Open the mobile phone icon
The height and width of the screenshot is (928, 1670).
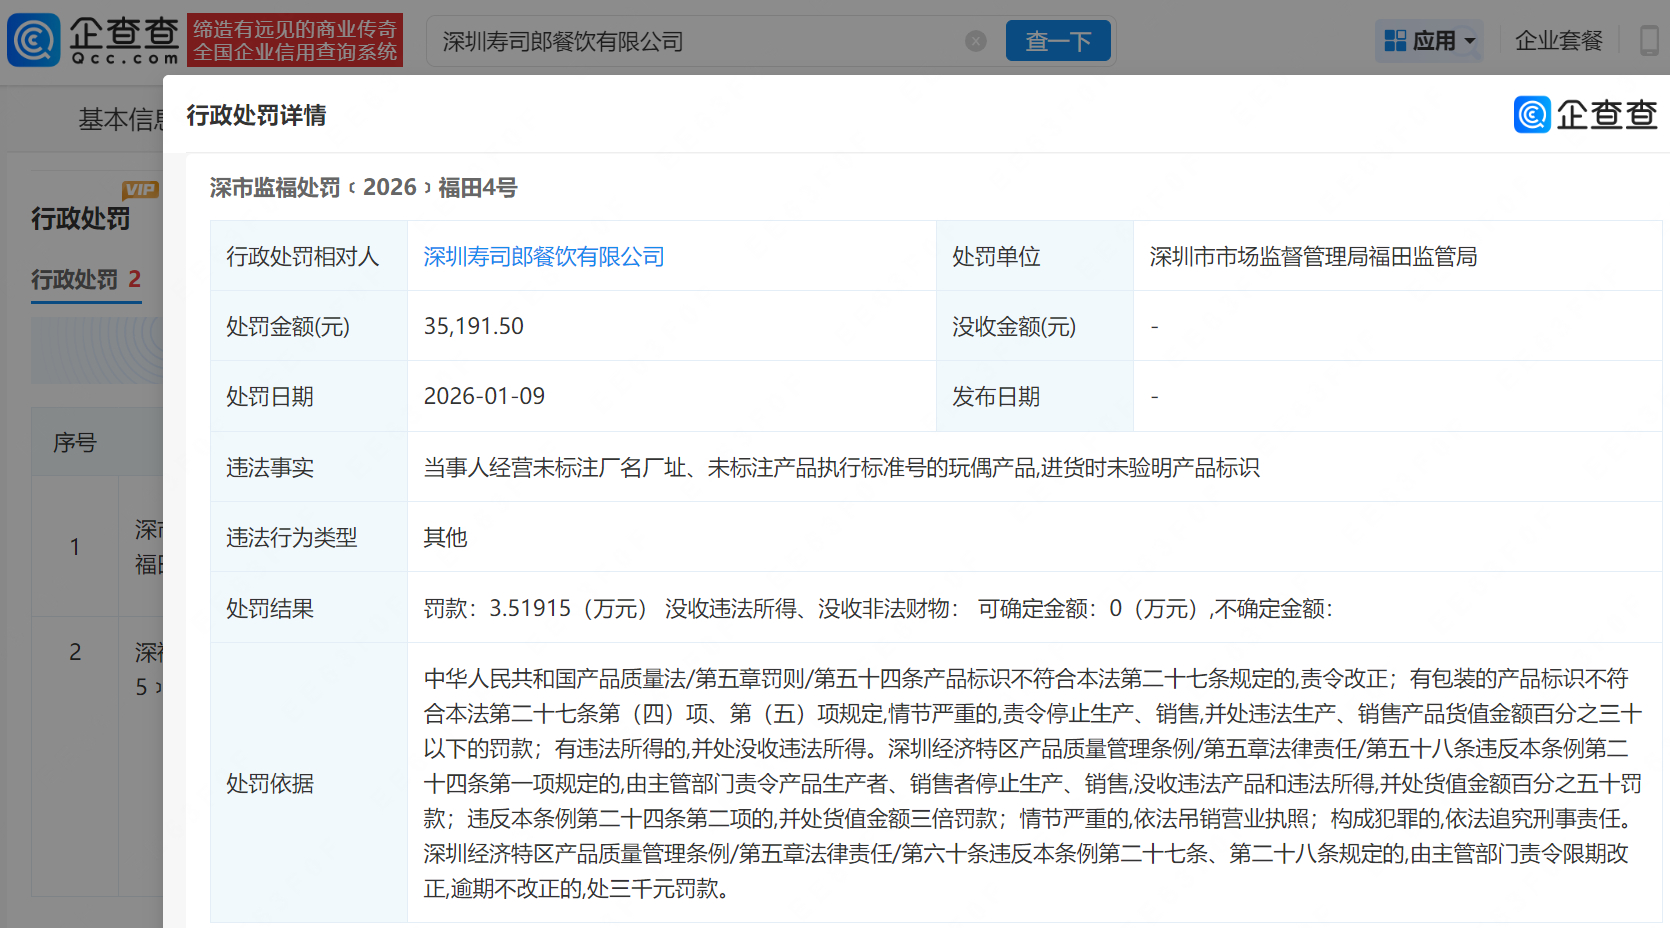click(x=1649, y=41)
